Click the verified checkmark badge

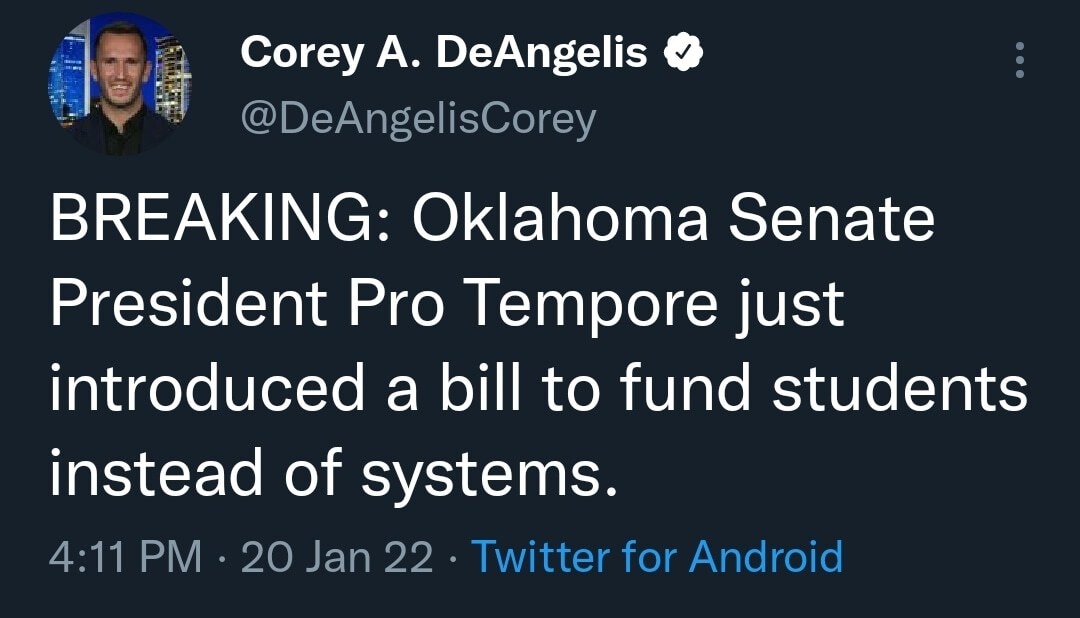tap(684, 52)
